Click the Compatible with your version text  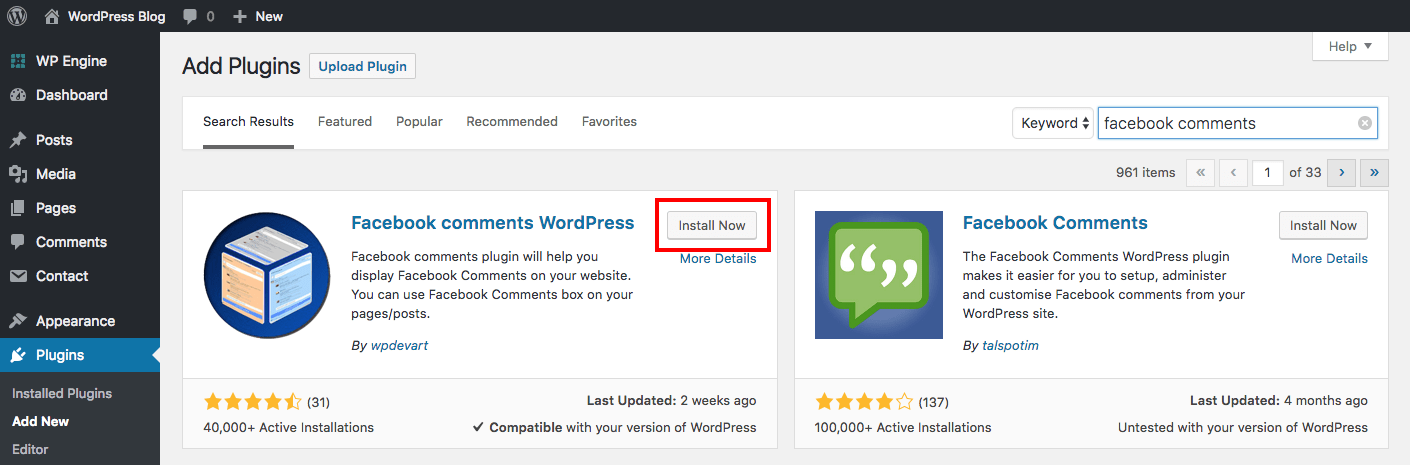tap(615, 427)
